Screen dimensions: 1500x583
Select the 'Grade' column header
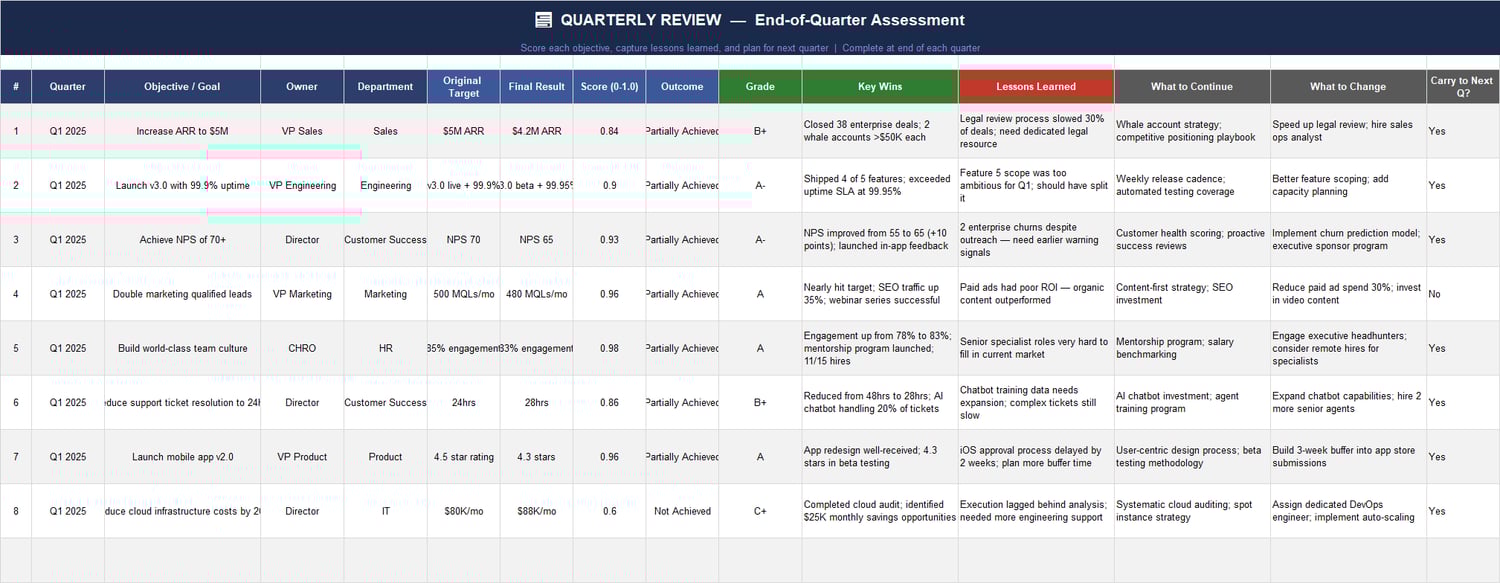tap(759, 86)
